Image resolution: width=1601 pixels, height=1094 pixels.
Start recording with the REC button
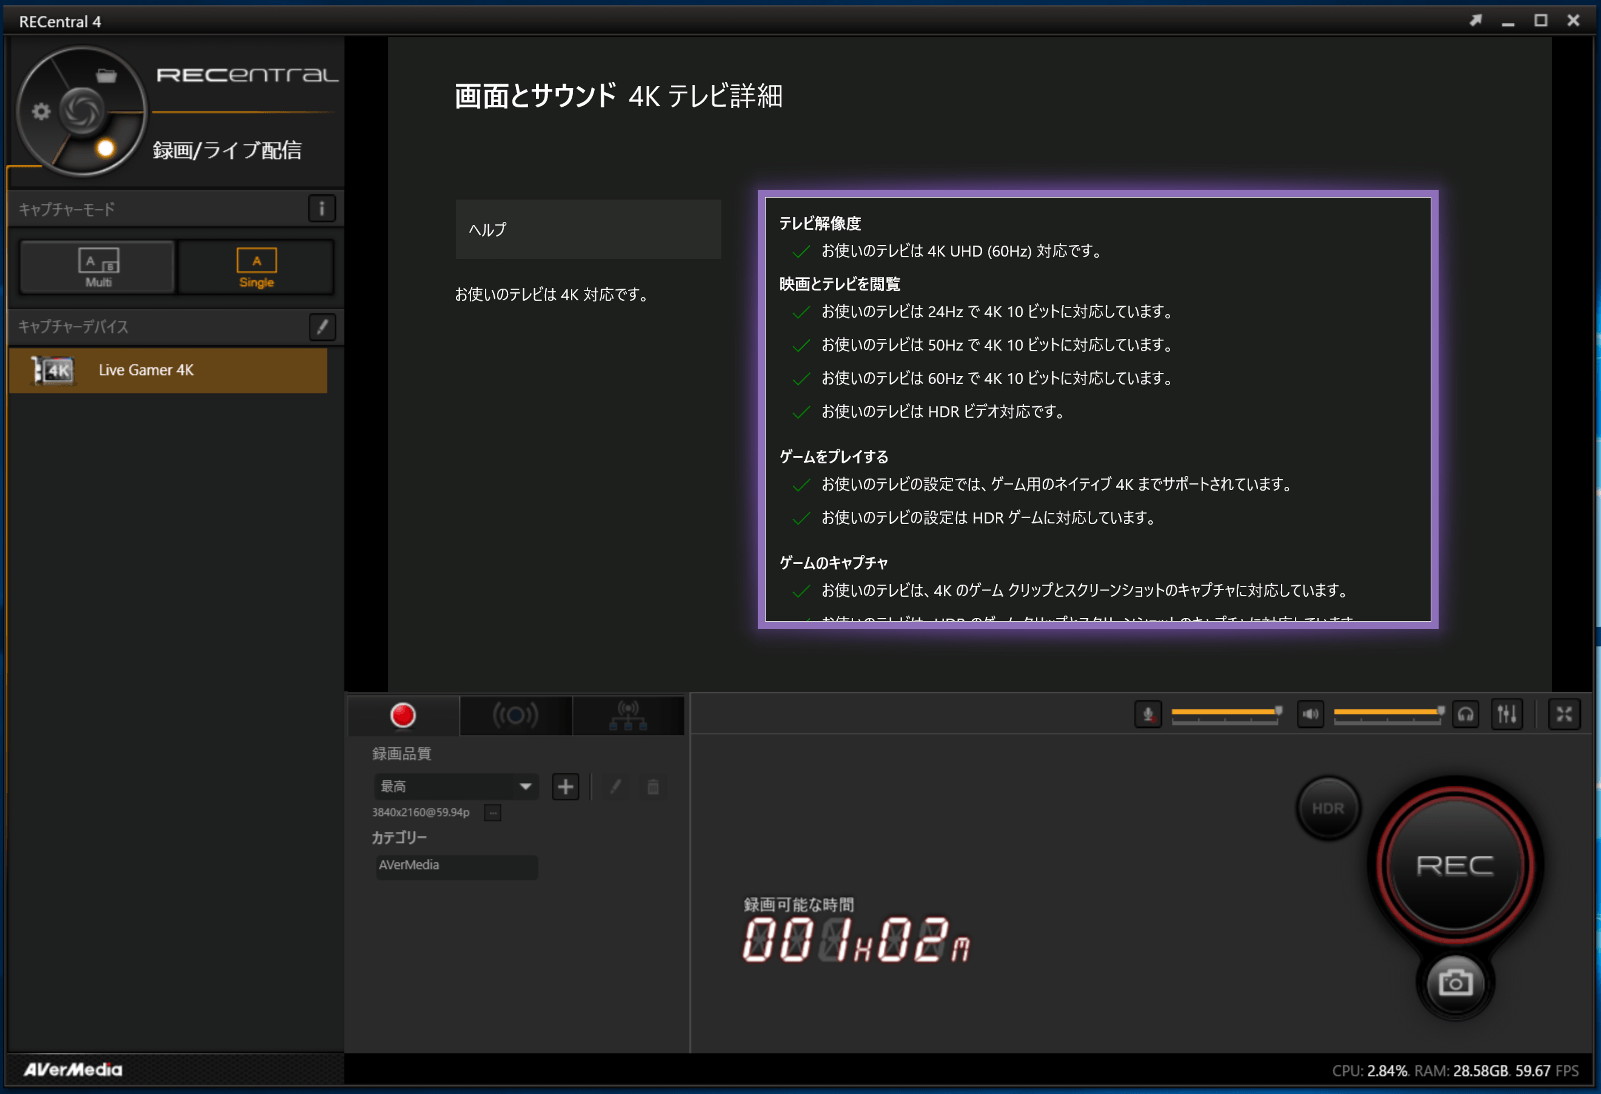click(1455, 865)
